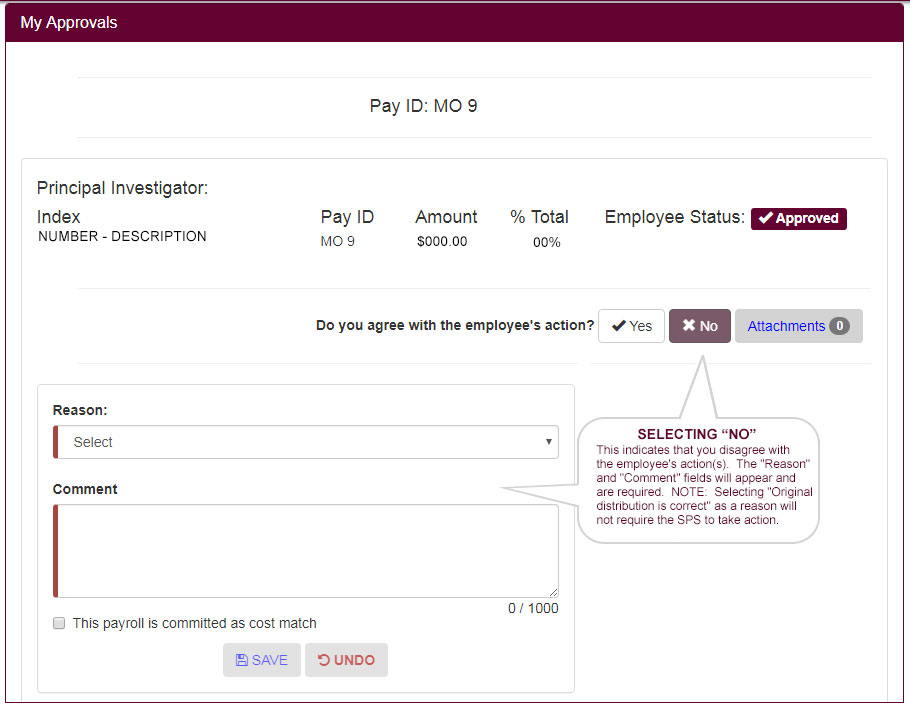
Task: Click the dropdown arrow on the Reason field
Action: click(x=548, y=441)
